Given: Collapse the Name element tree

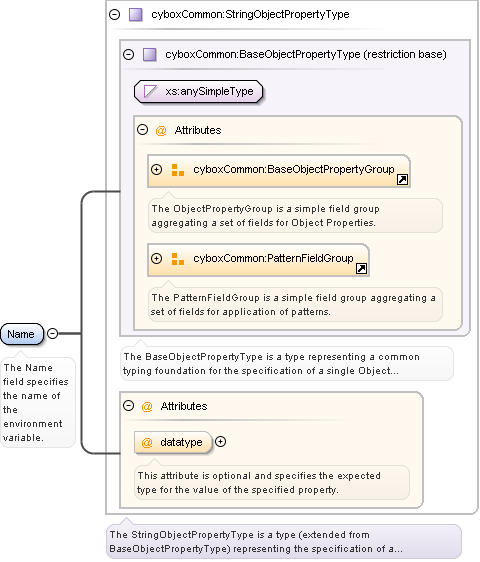Looking at the screenshot, I should (53, 334).
